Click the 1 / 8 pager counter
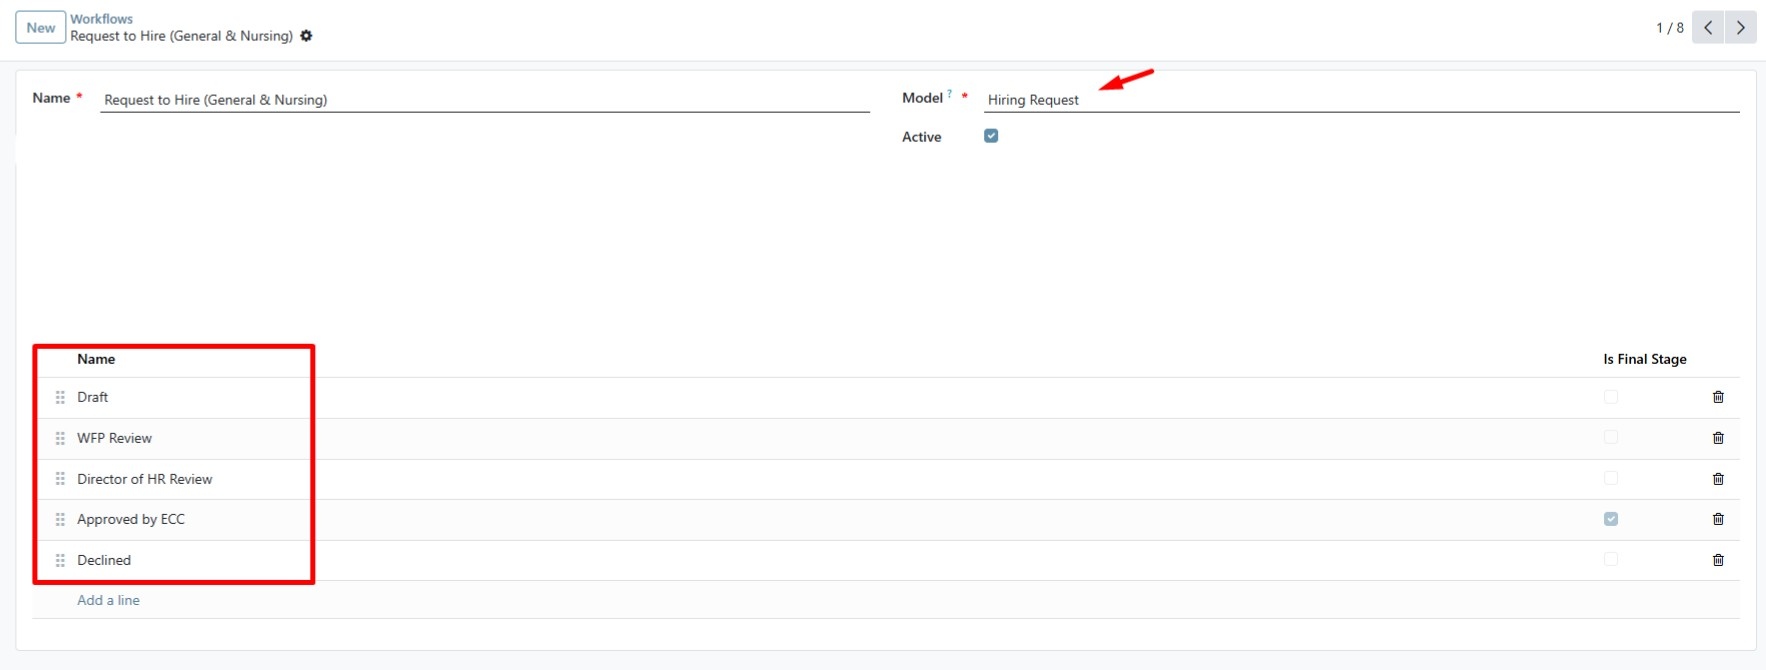The width and height of the screenshot is (1766, 670). click(x=1669, y=28)
